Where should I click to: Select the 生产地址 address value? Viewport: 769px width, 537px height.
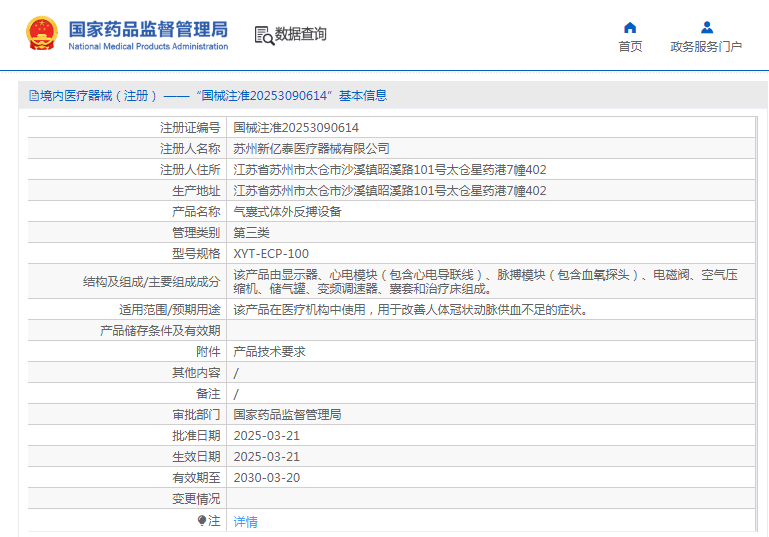(390, 191)
